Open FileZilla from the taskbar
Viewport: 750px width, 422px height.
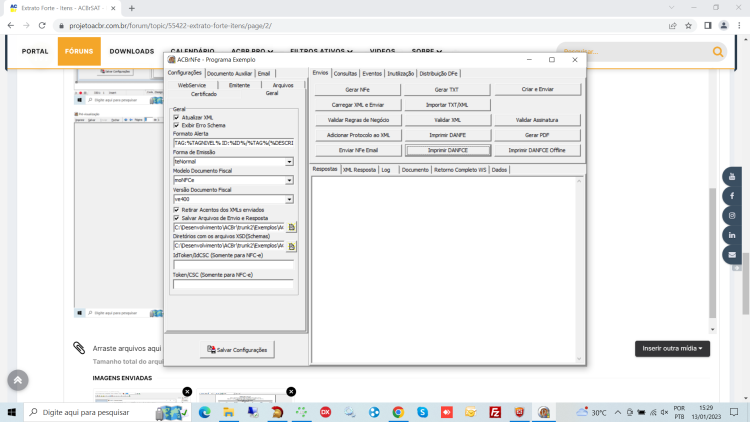[x=495, y=412]
